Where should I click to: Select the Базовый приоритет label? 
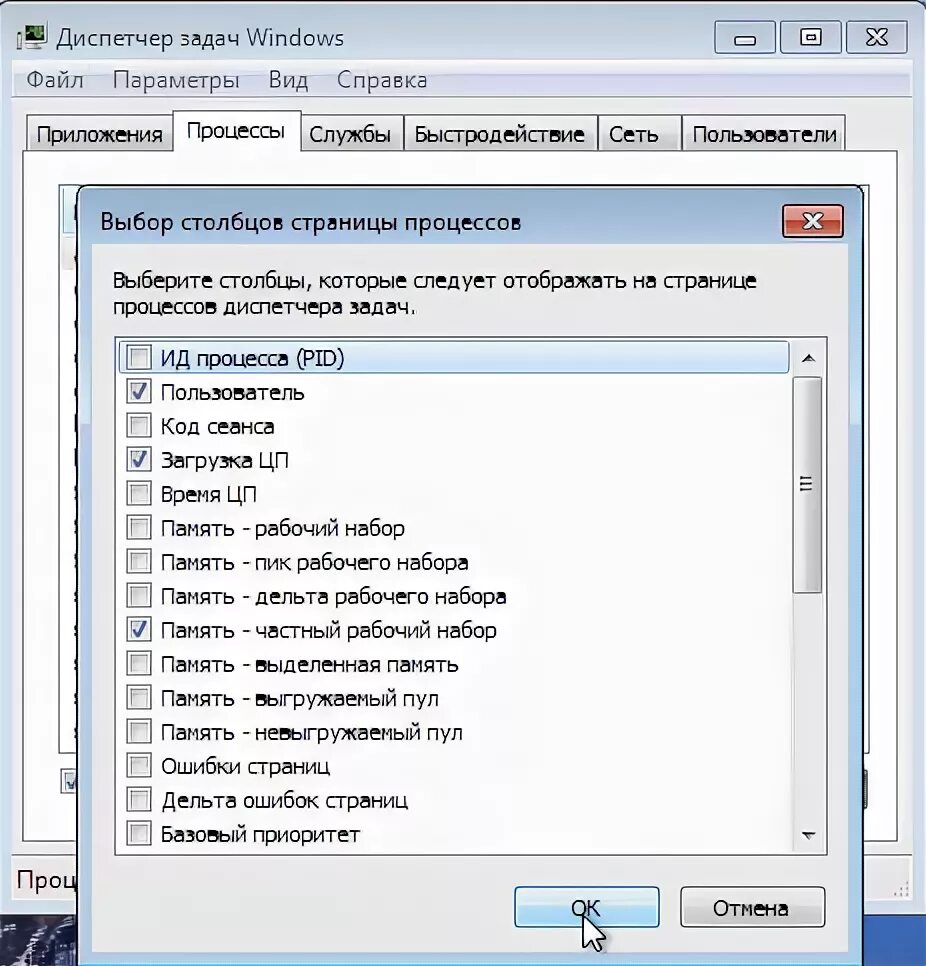click(260, 835)
